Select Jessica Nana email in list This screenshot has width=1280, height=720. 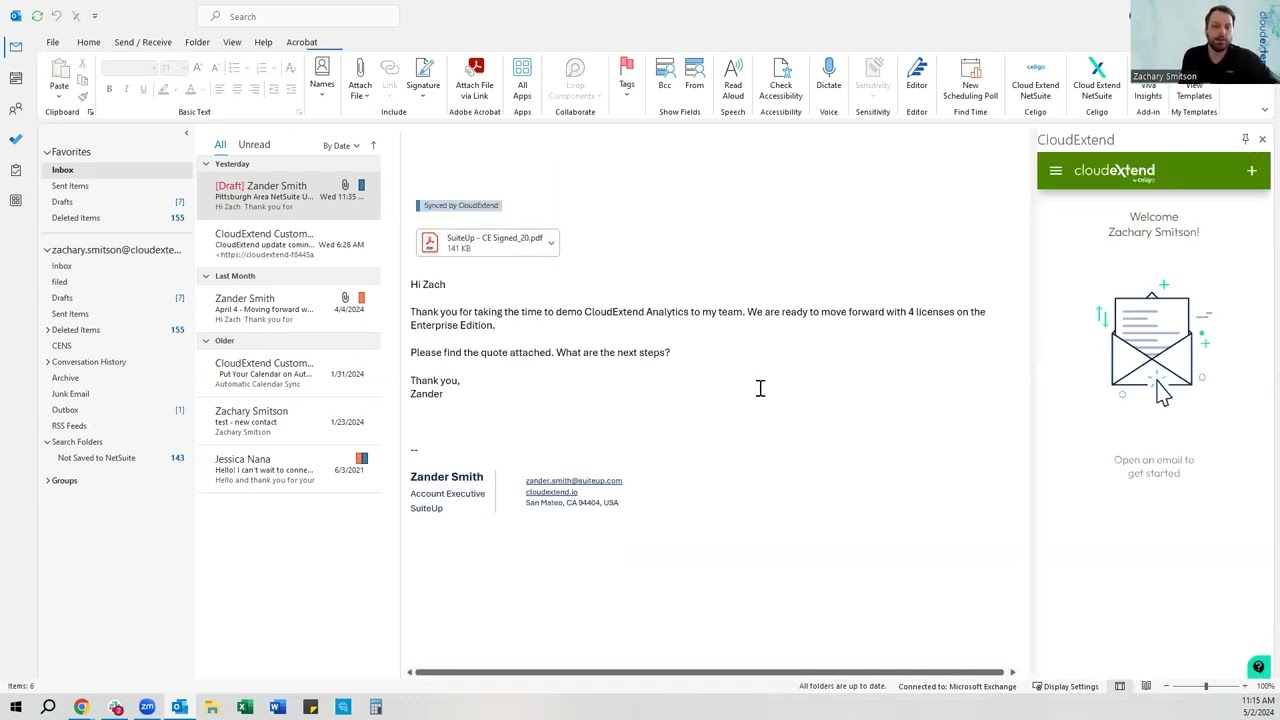(288, 469)
